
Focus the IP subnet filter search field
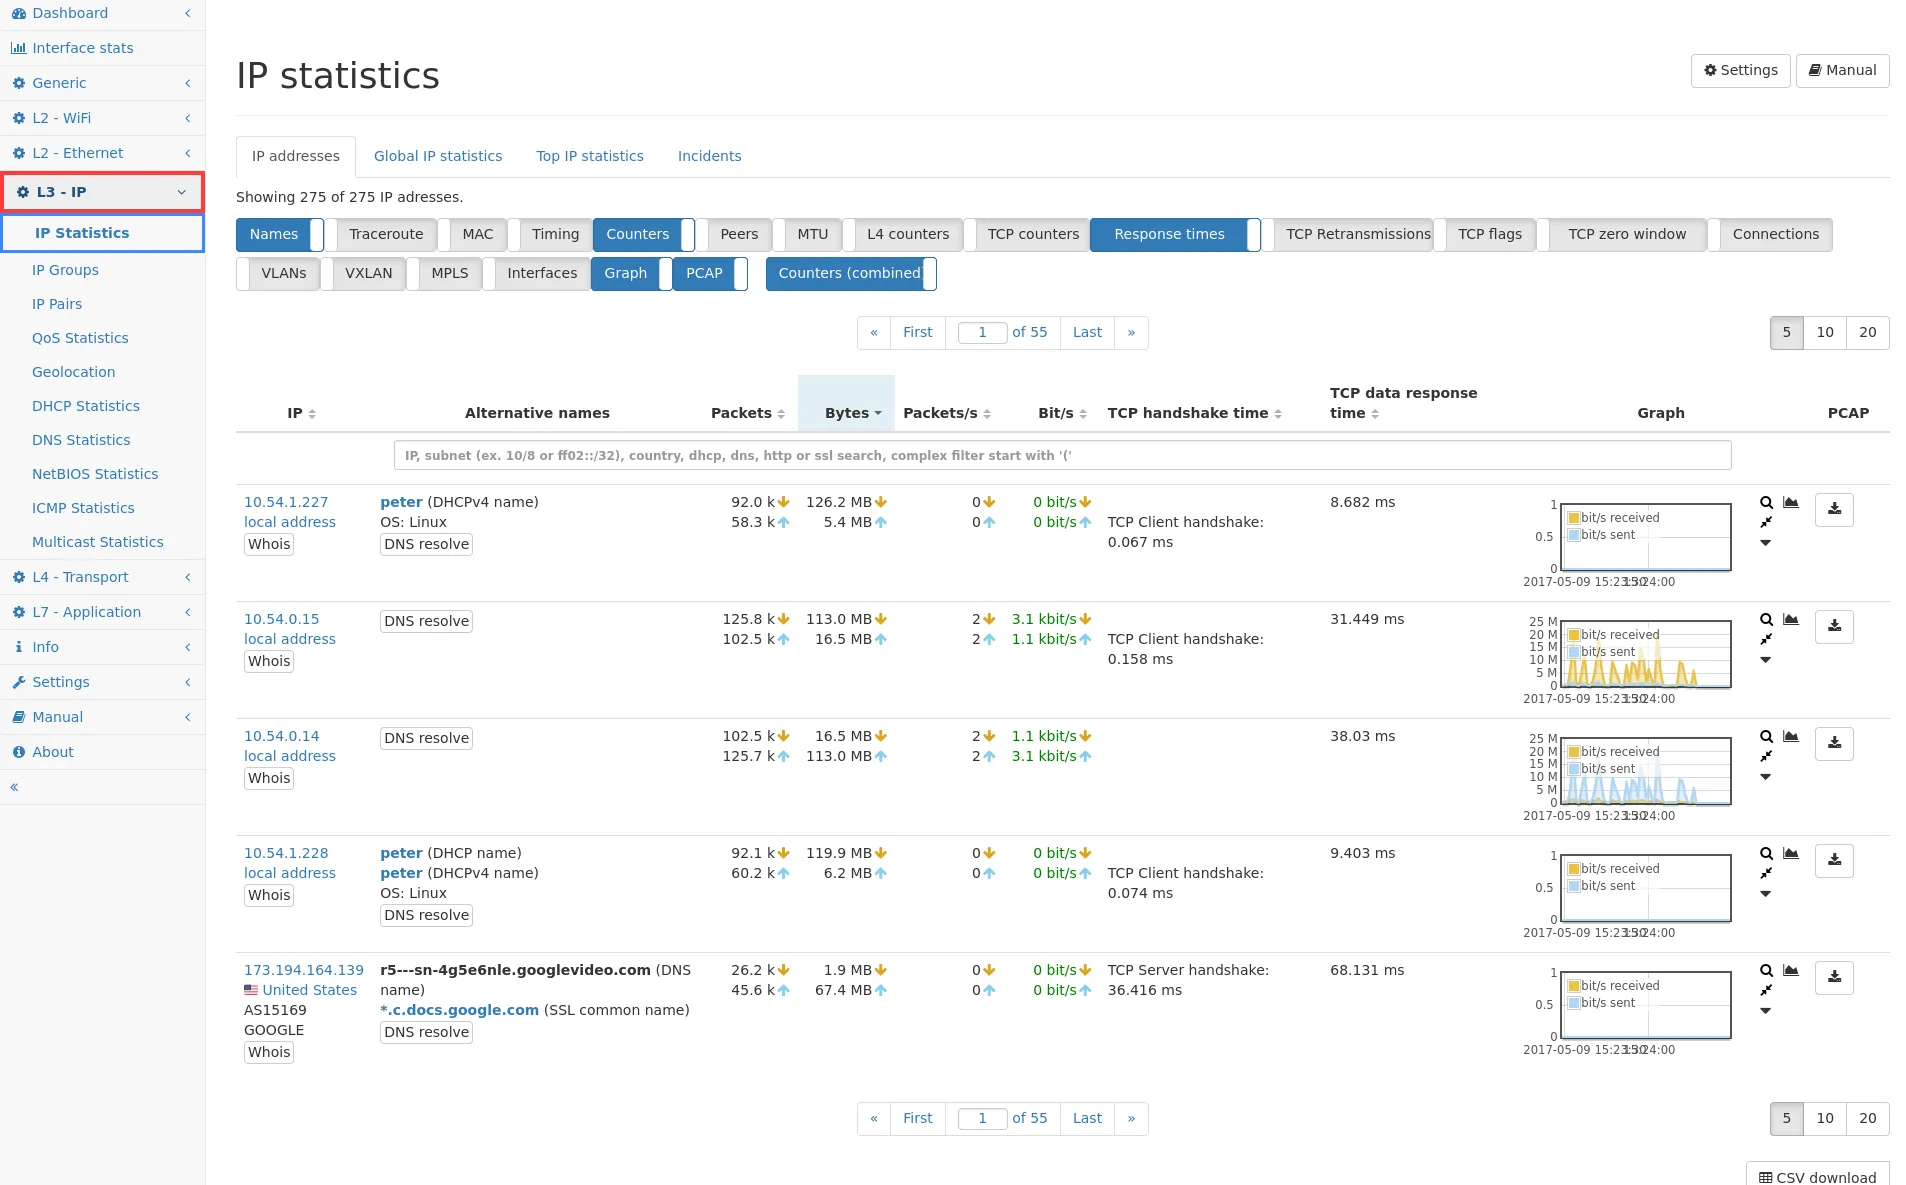[1062, 455]
